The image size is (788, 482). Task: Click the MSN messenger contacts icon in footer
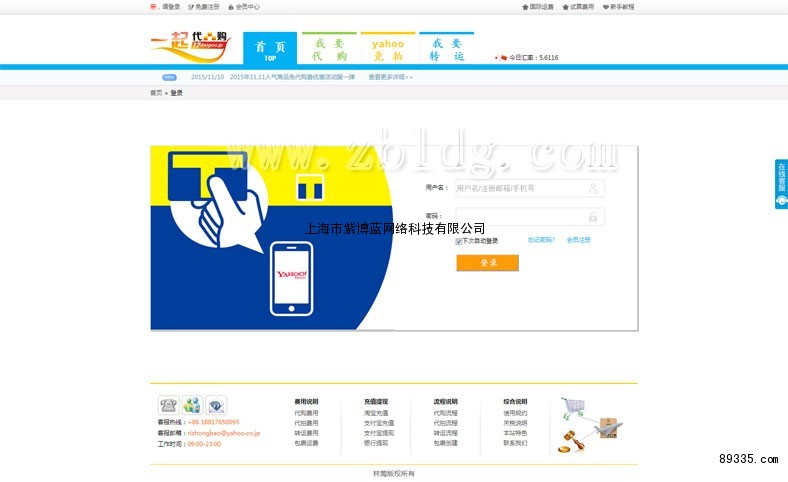[192, 405]
